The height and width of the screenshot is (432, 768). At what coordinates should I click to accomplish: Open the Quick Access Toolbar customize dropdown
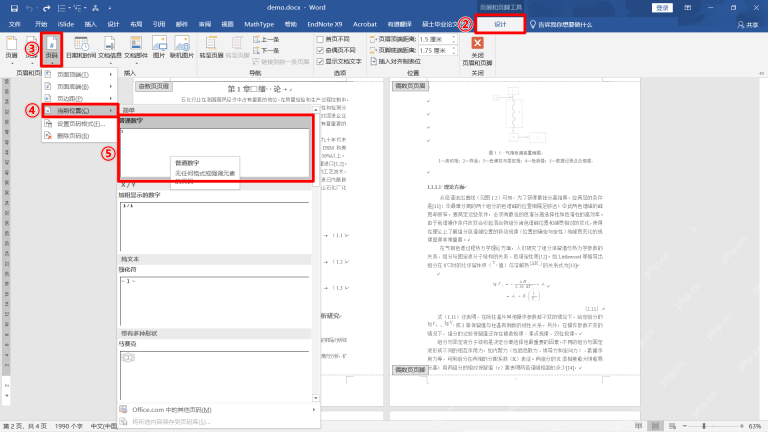pyautogui.click(x=110, y=8)
